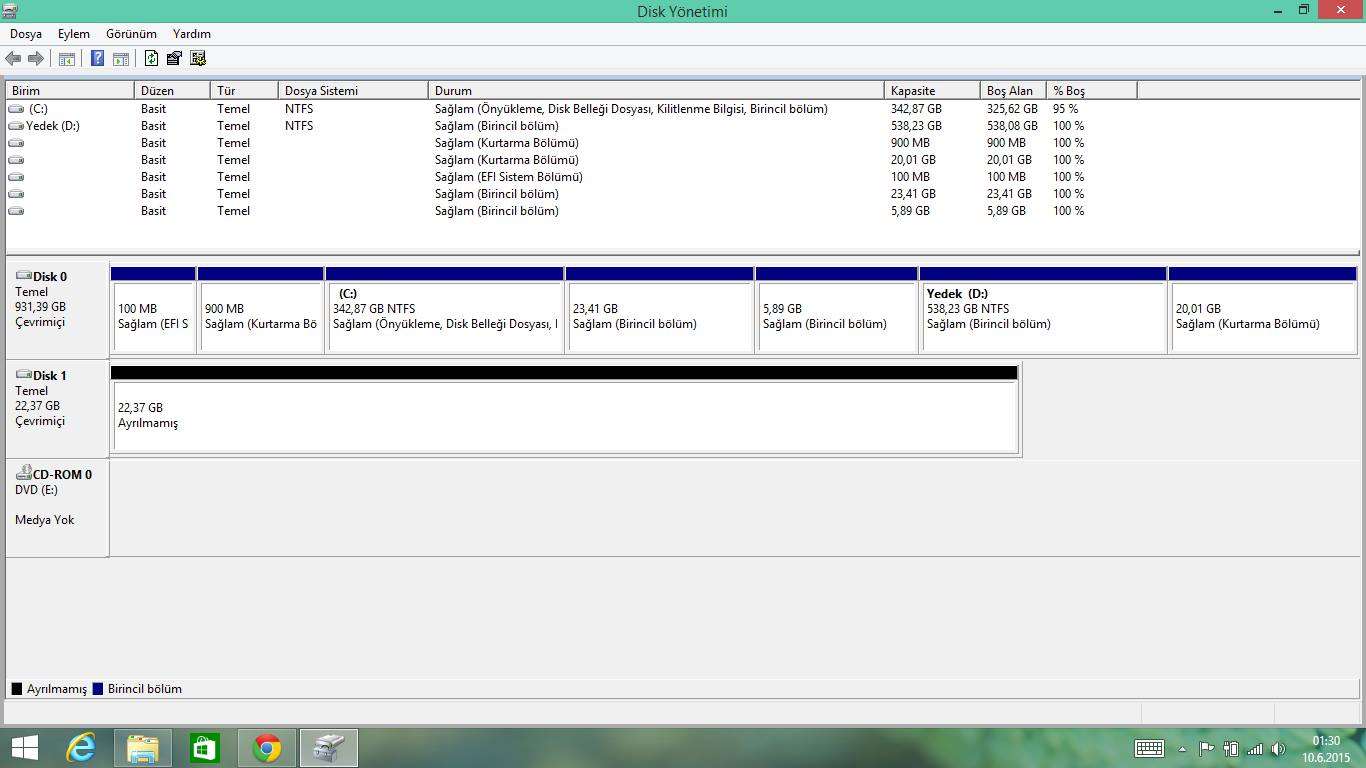Expand hidden system tray icons arrow

click(x=1182, y=749)
